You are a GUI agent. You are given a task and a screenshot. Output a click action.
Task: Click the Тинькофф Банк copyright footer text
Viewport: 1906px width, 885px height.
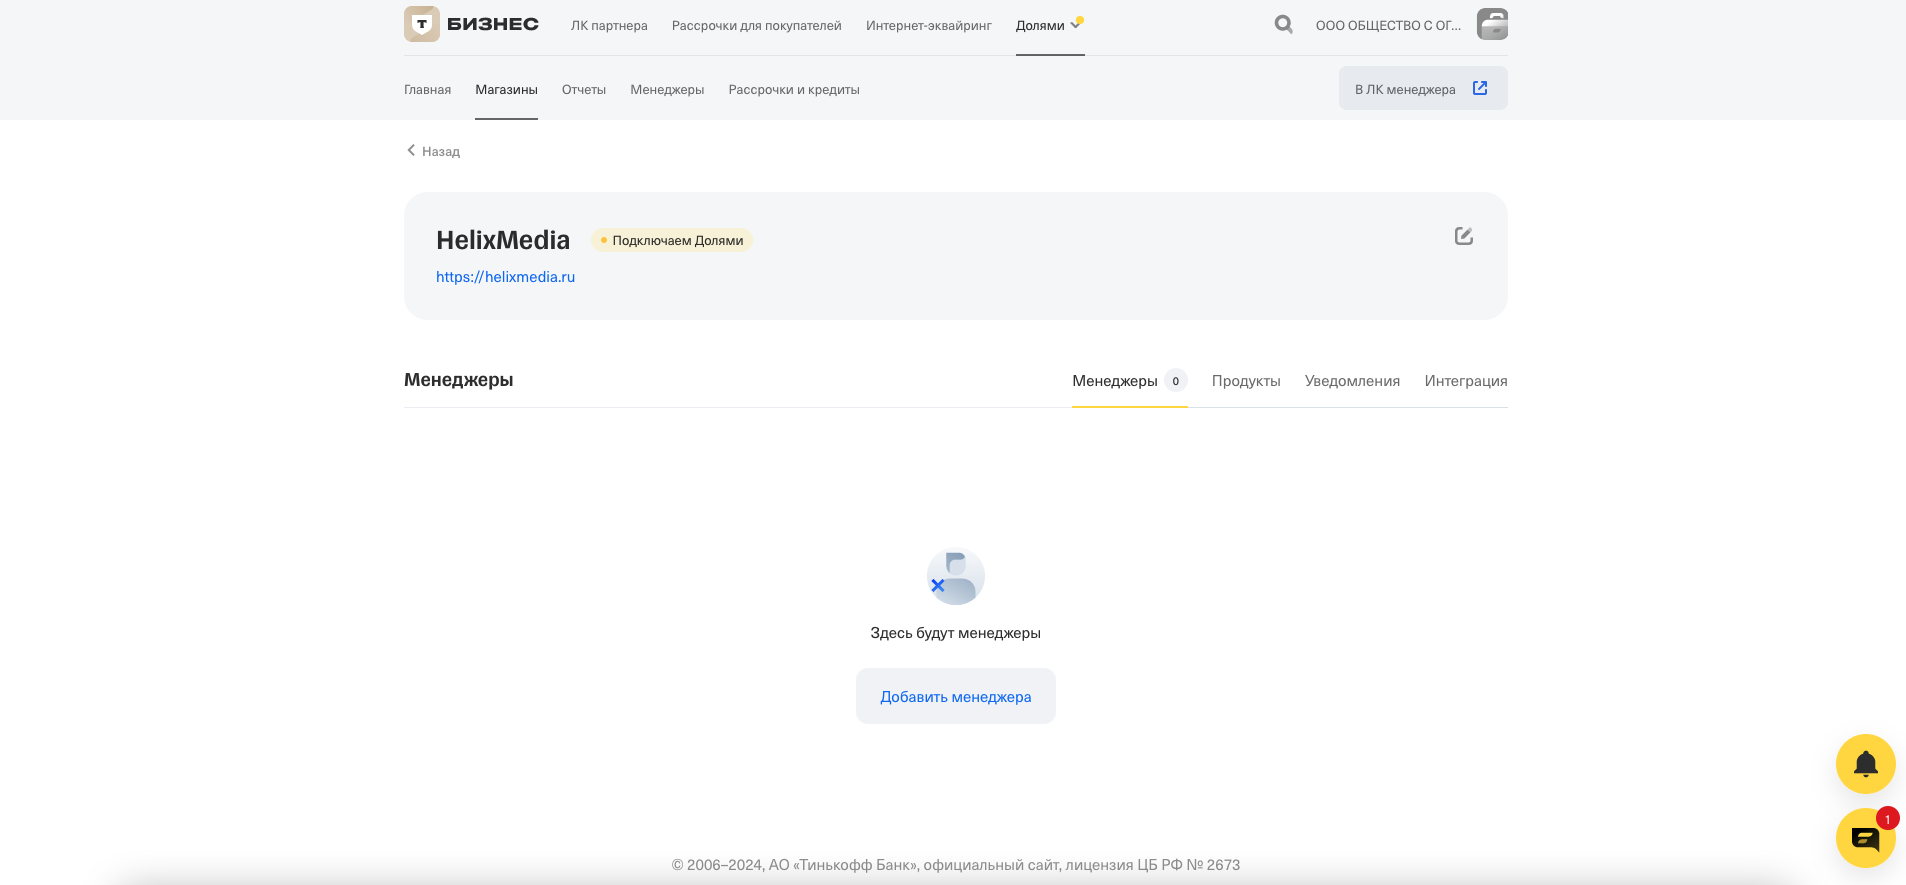point(956,865)
